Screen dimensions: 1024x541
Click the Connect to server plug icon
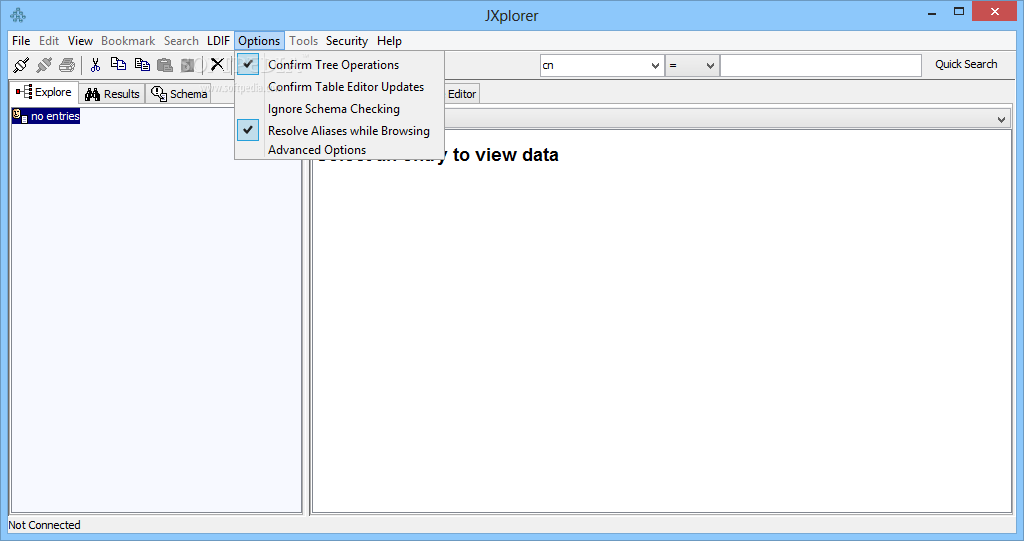pos(21,65)
